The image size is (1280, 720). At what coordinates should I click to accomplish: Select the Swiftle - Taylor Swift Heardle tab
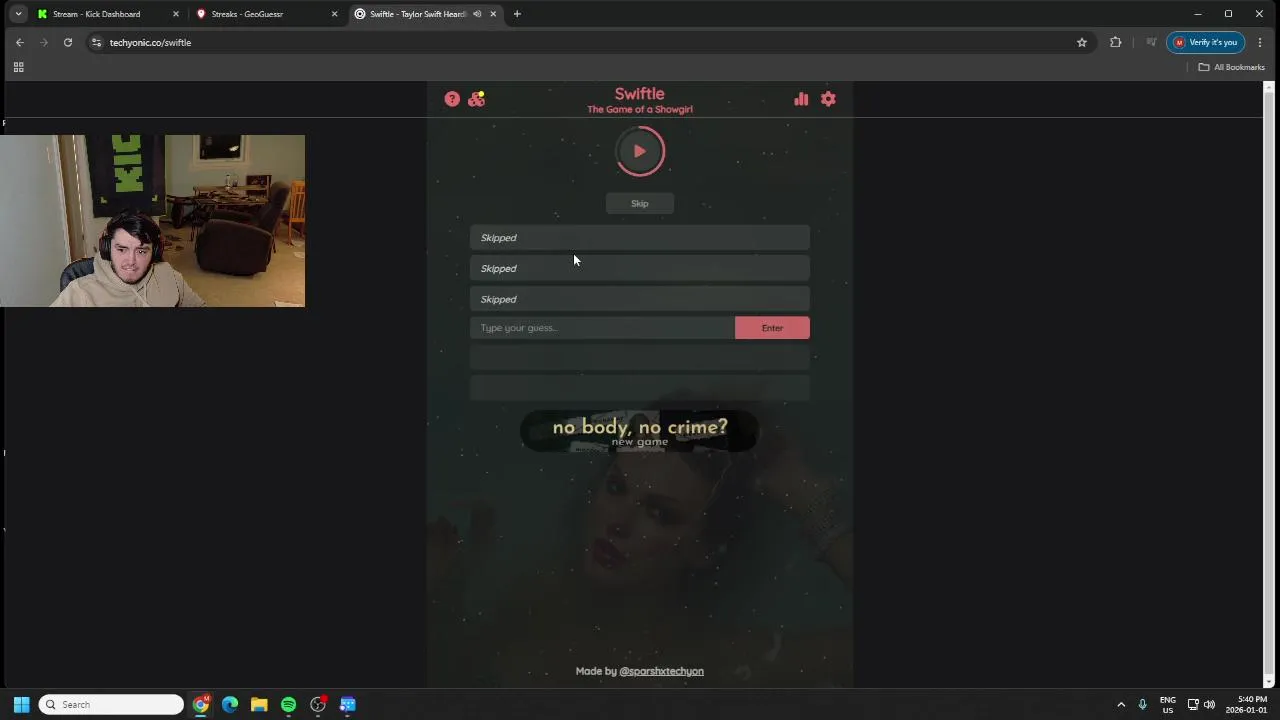418,14
